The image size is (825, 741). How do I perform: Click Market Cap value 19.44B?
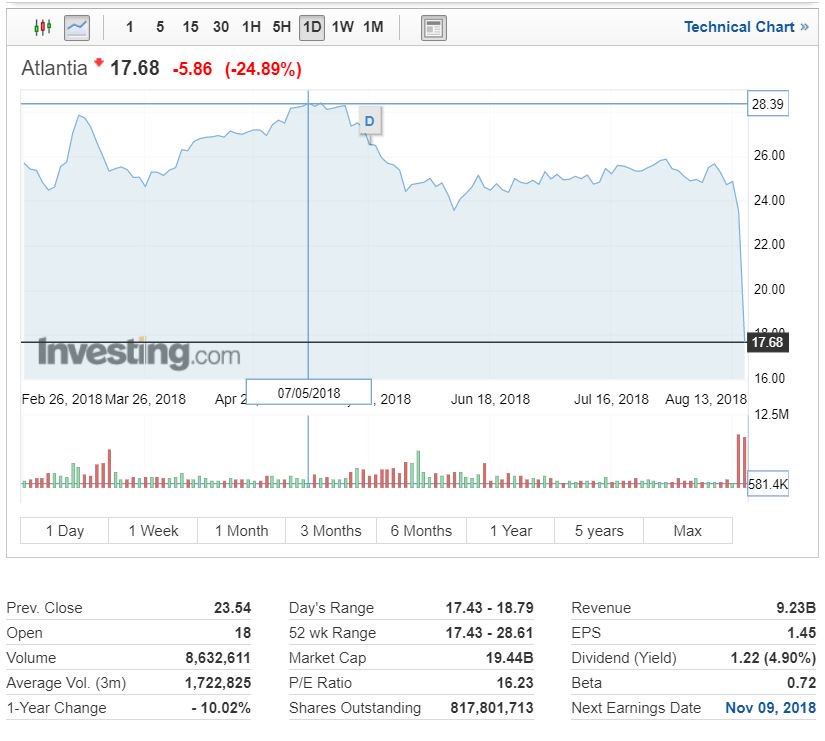click(510, 658)
